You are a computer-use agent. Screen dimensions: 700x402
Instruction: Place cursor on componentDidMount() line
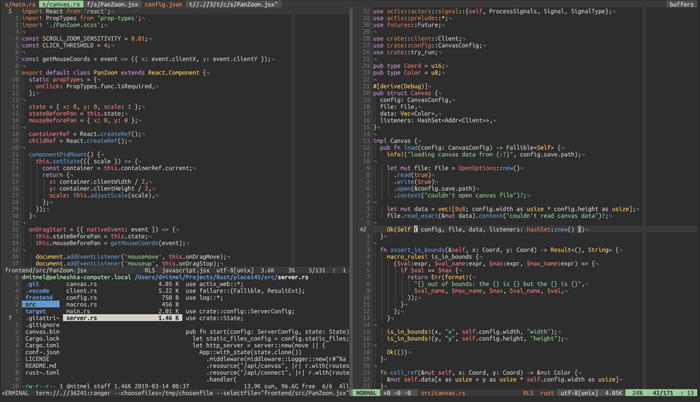click(66, 155)
